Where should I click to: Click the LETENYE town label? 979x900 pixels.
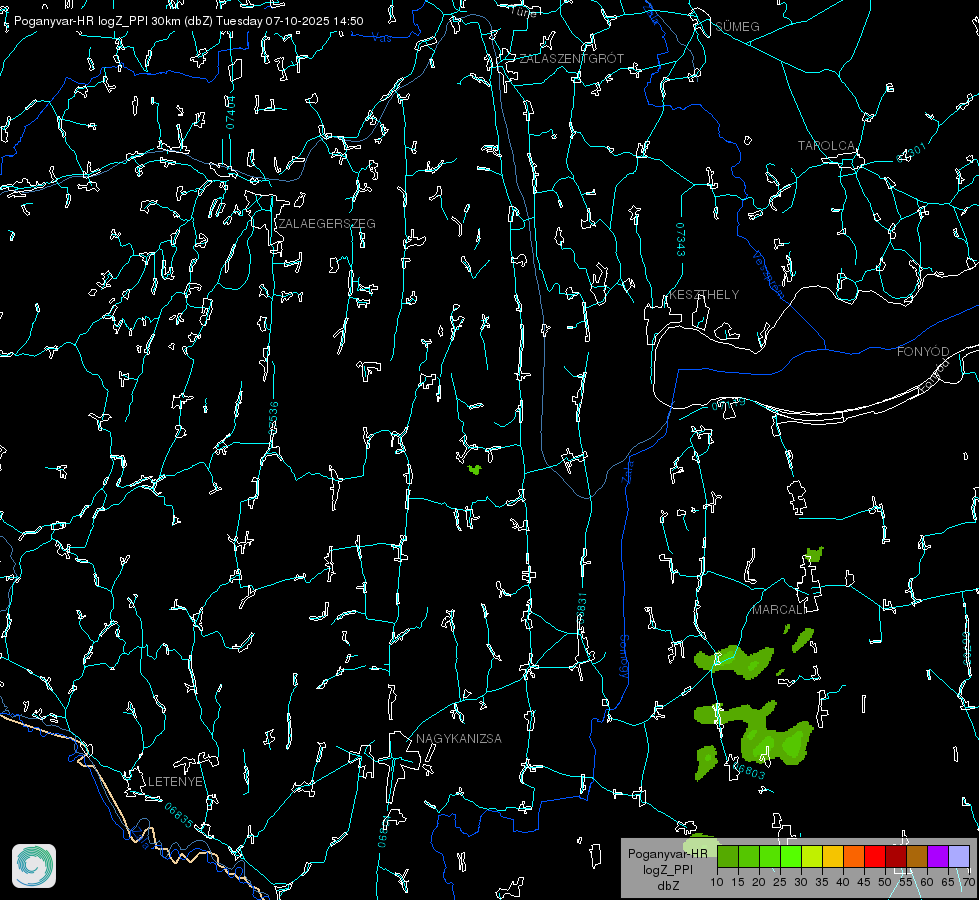(175, 782)
